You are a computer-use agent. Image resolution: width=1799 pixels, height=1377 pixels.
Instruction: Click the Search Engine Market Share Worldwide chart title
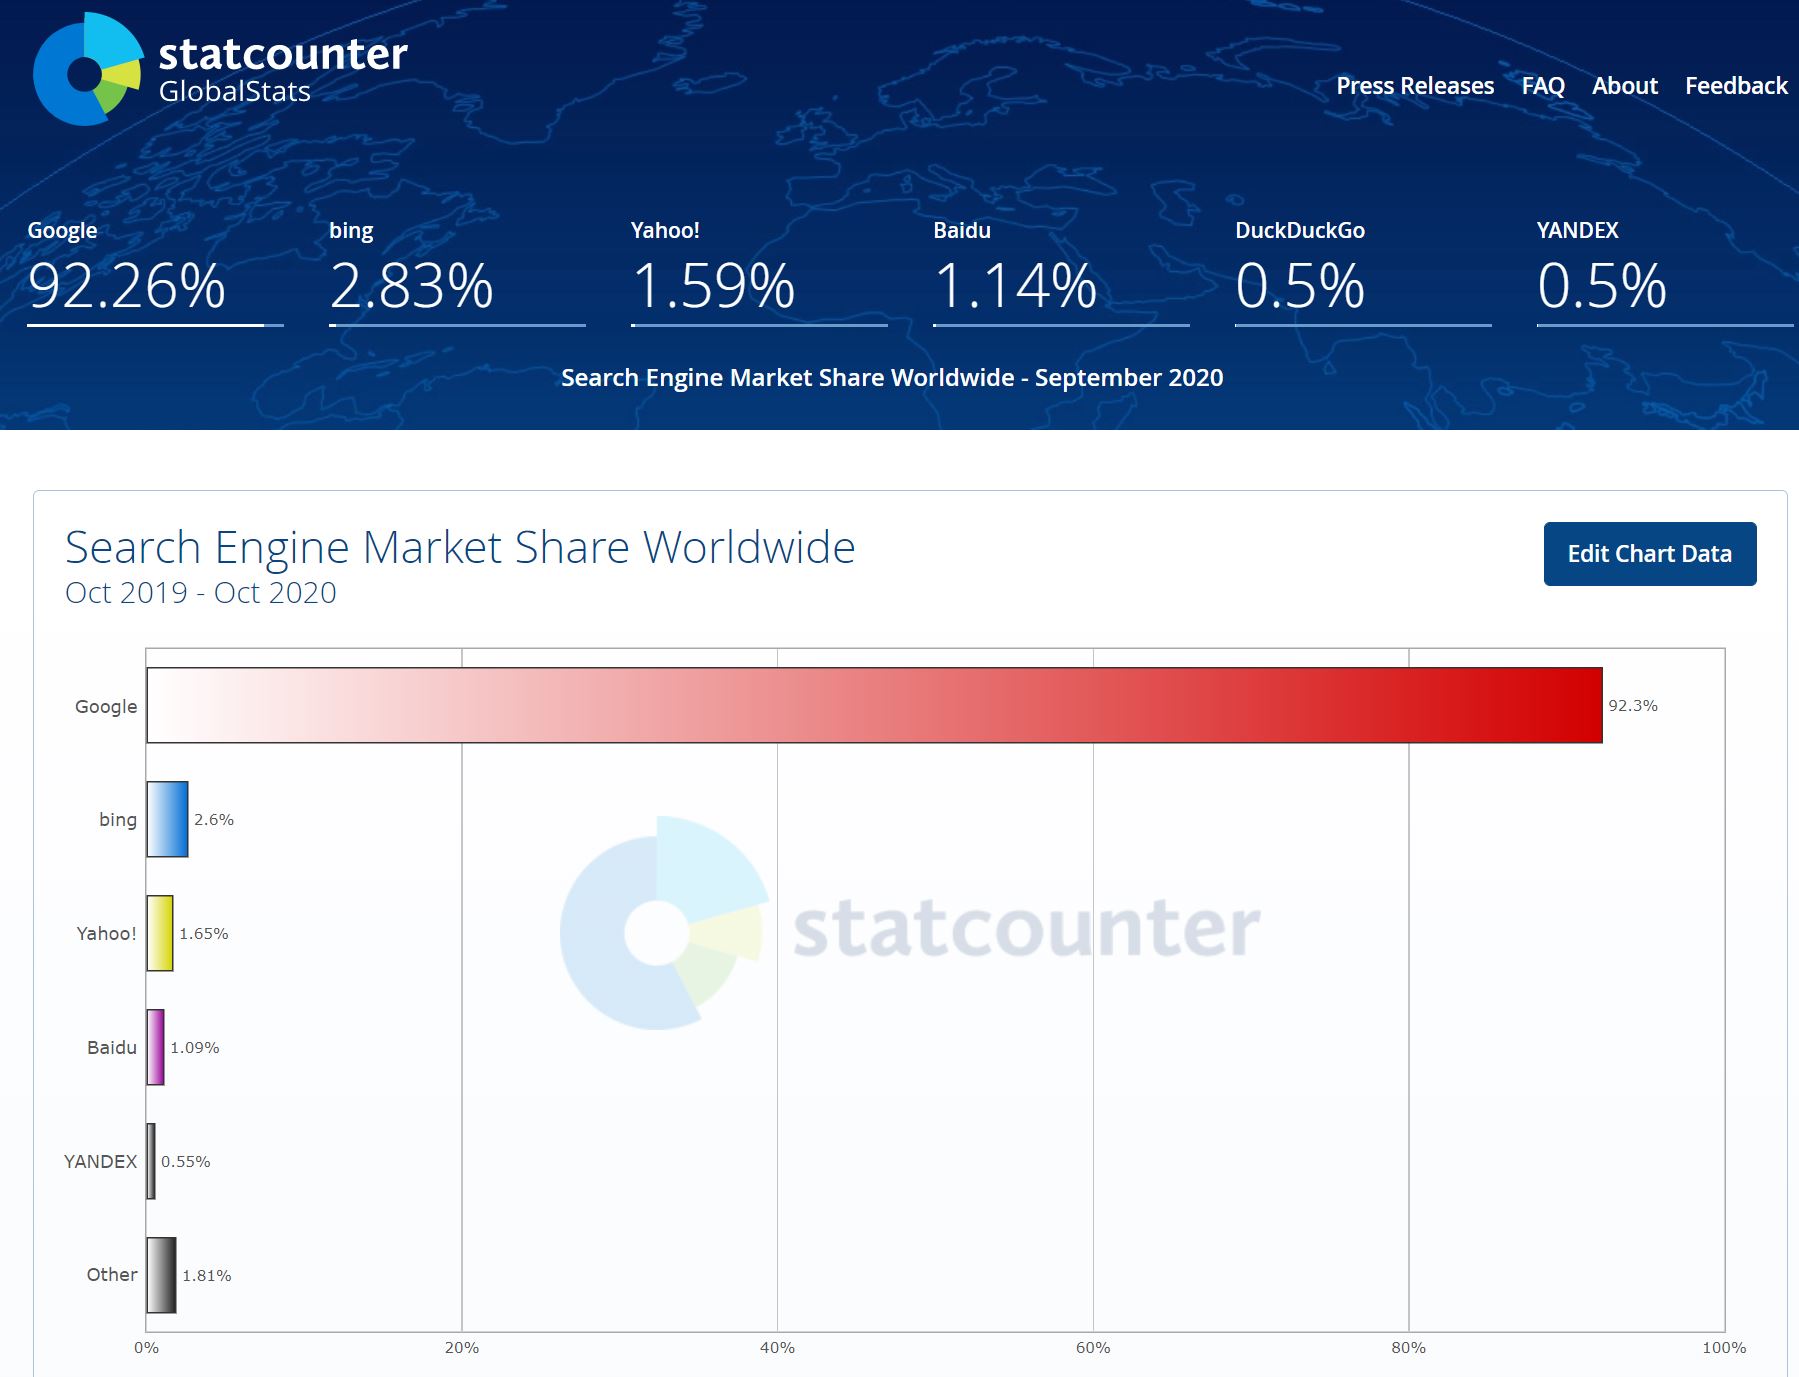[x=460, y=547]
